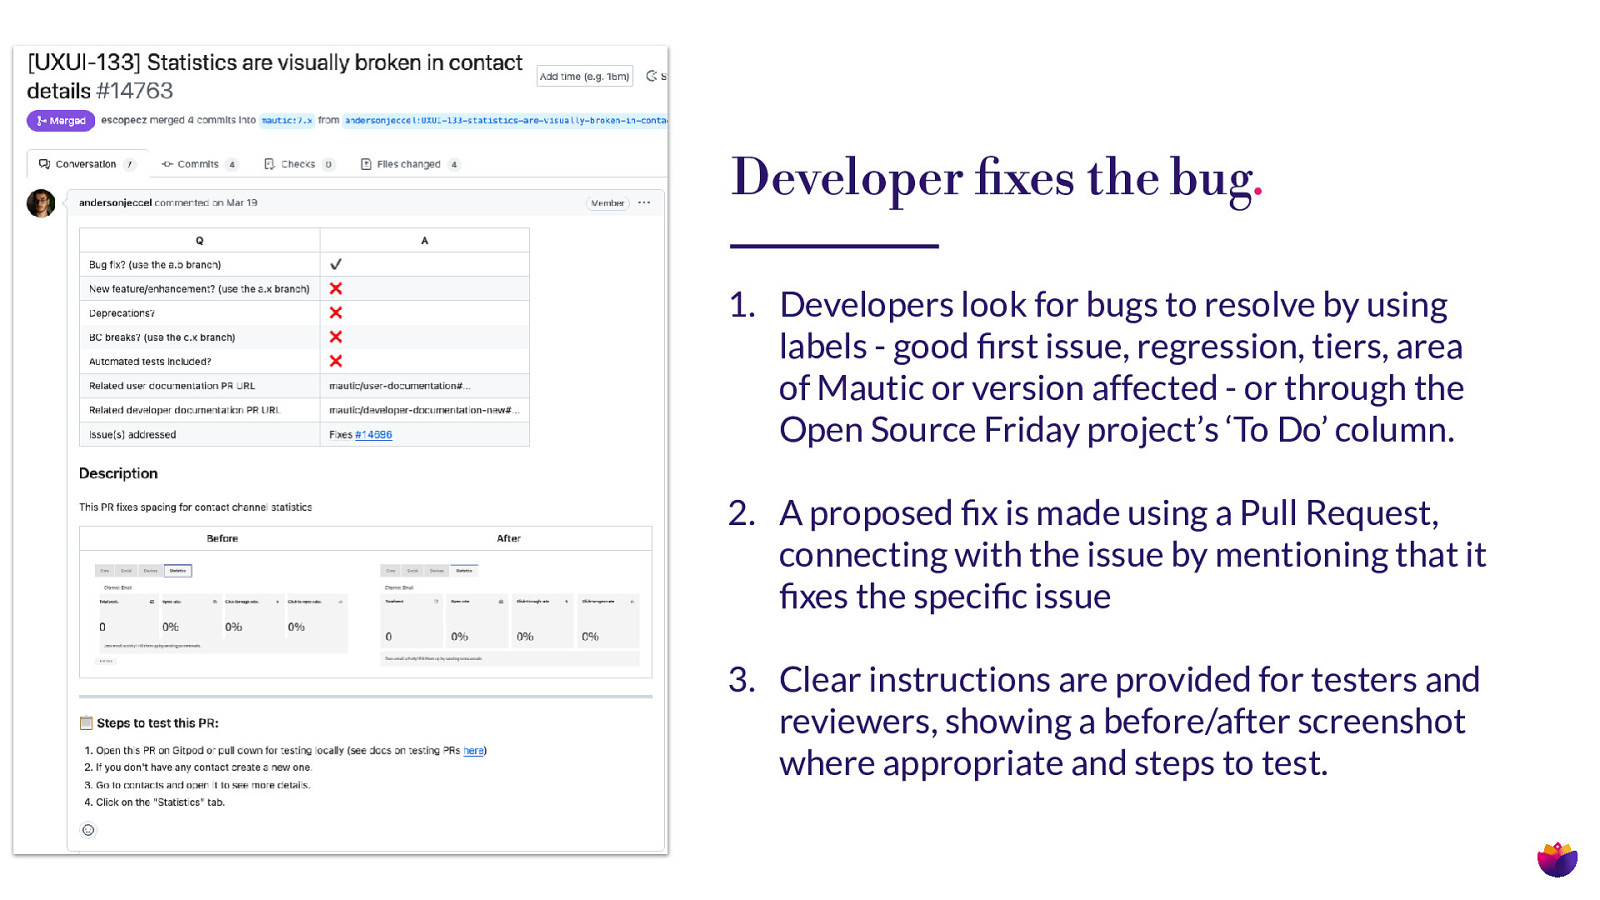The image size is (1600, 900).
Task: Open the After screenshot thumbnail
Action: point(510,613)
